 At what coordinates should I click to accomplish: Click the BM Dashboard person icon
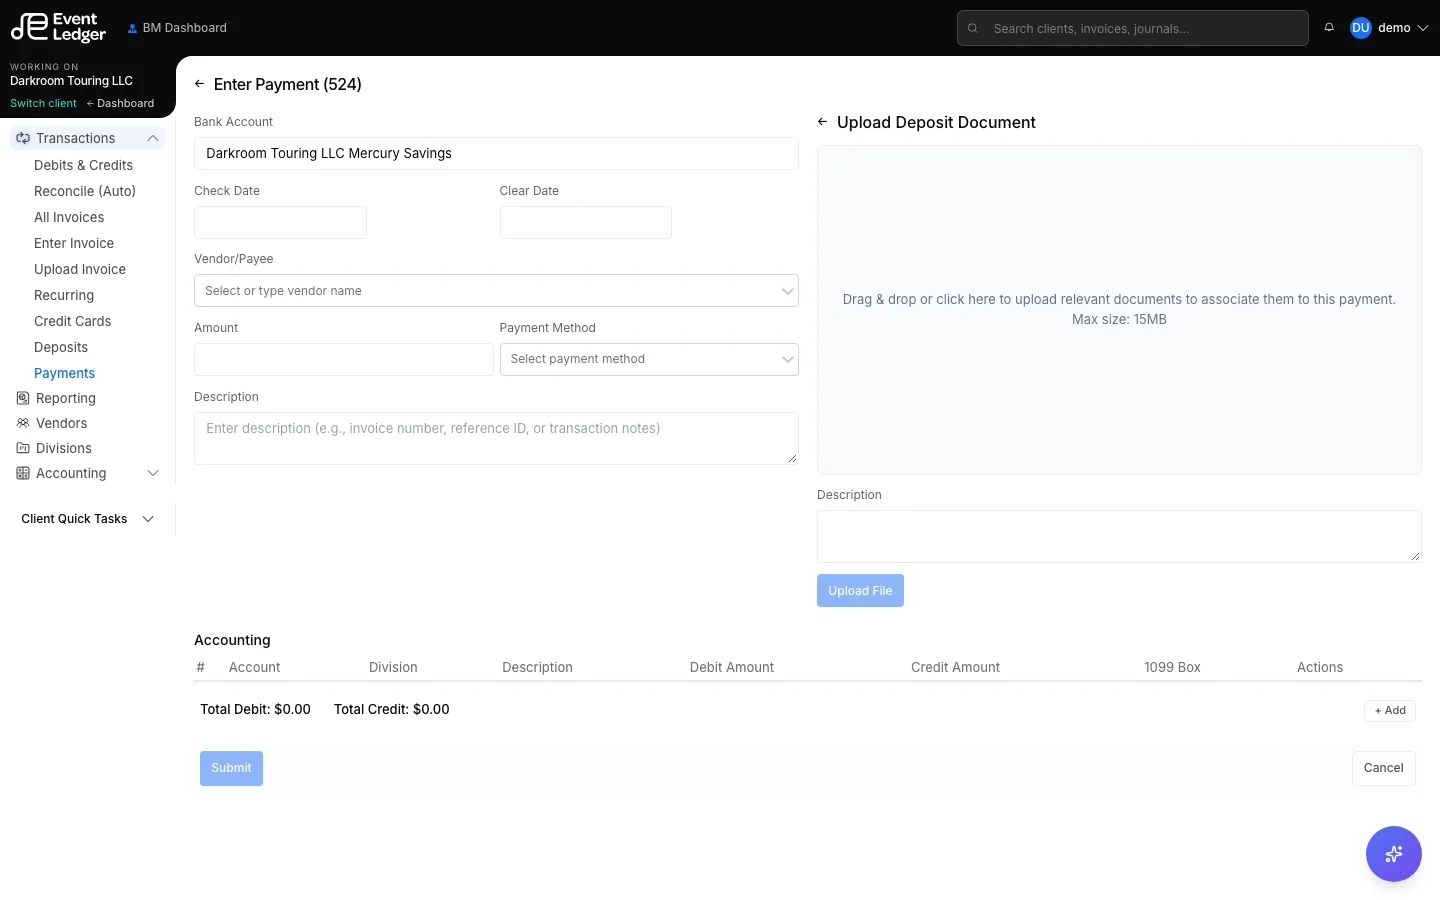pos(132,28)
